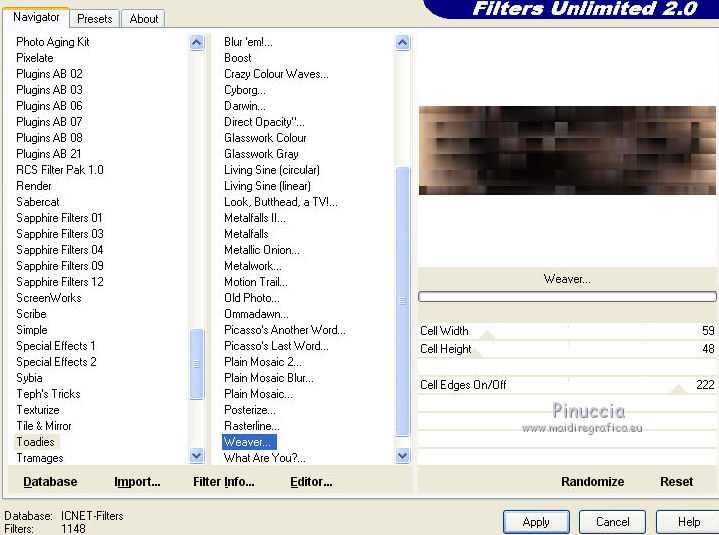This screenshot has width=719, height=535.
Task: Select RCS Filter Pak 1.0
Action: coord(60,170)
